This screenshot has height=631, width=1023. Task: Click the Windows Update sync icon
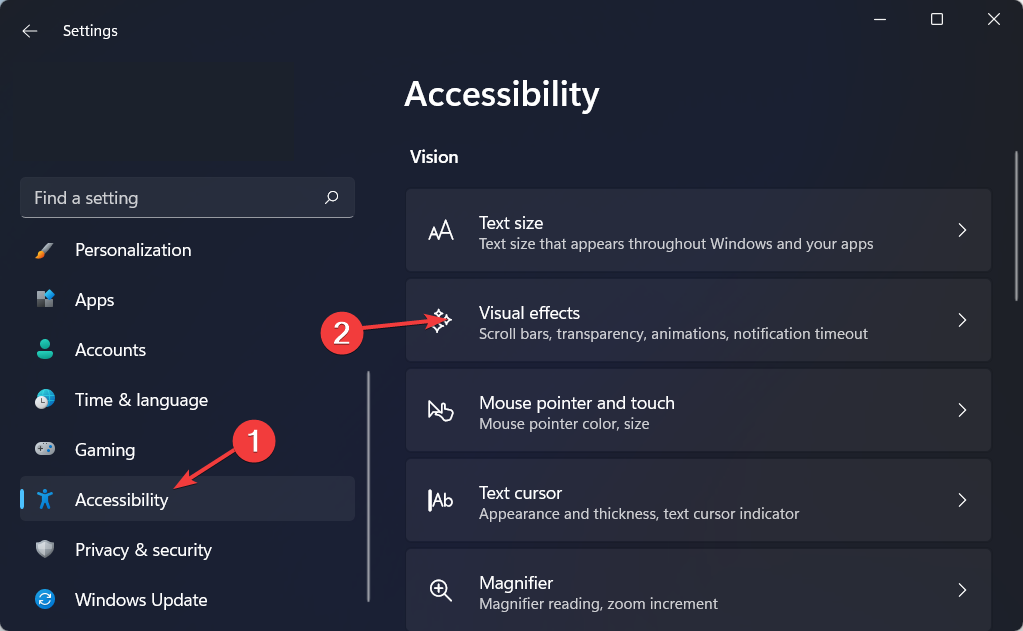tap(44, 599)
